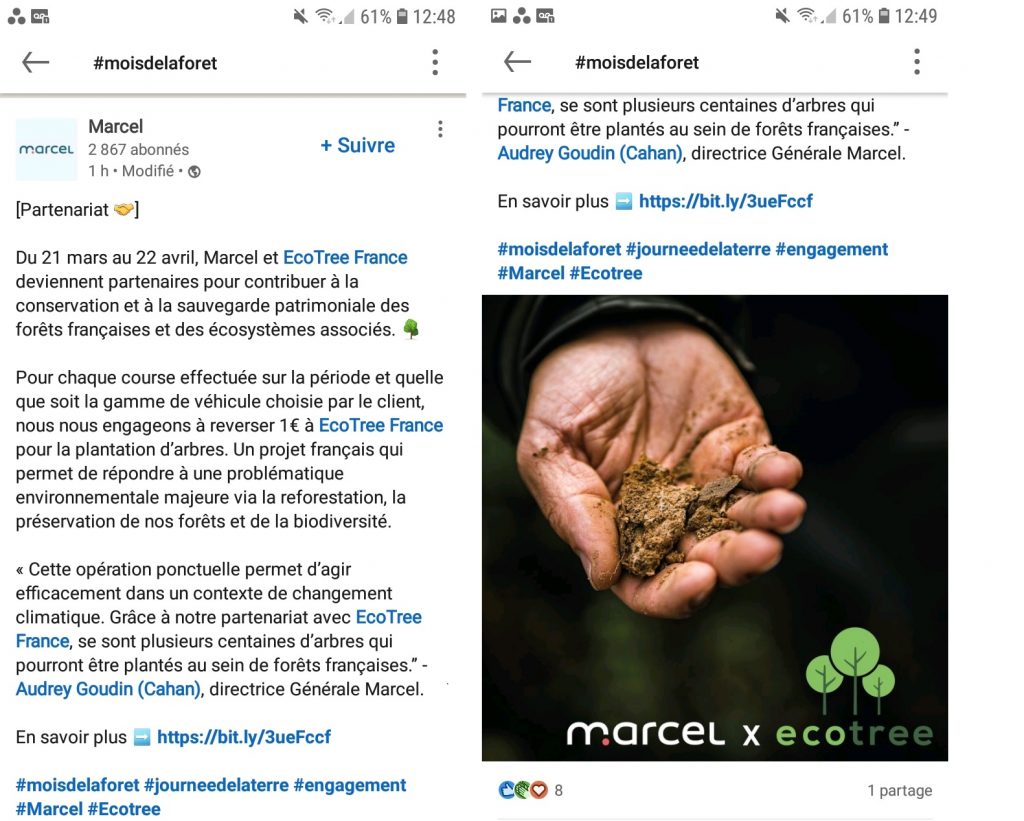Screen dimensions: 1024x821
Task: Follow Marcel with the Suivre button
Action: [x=357, y=145]
